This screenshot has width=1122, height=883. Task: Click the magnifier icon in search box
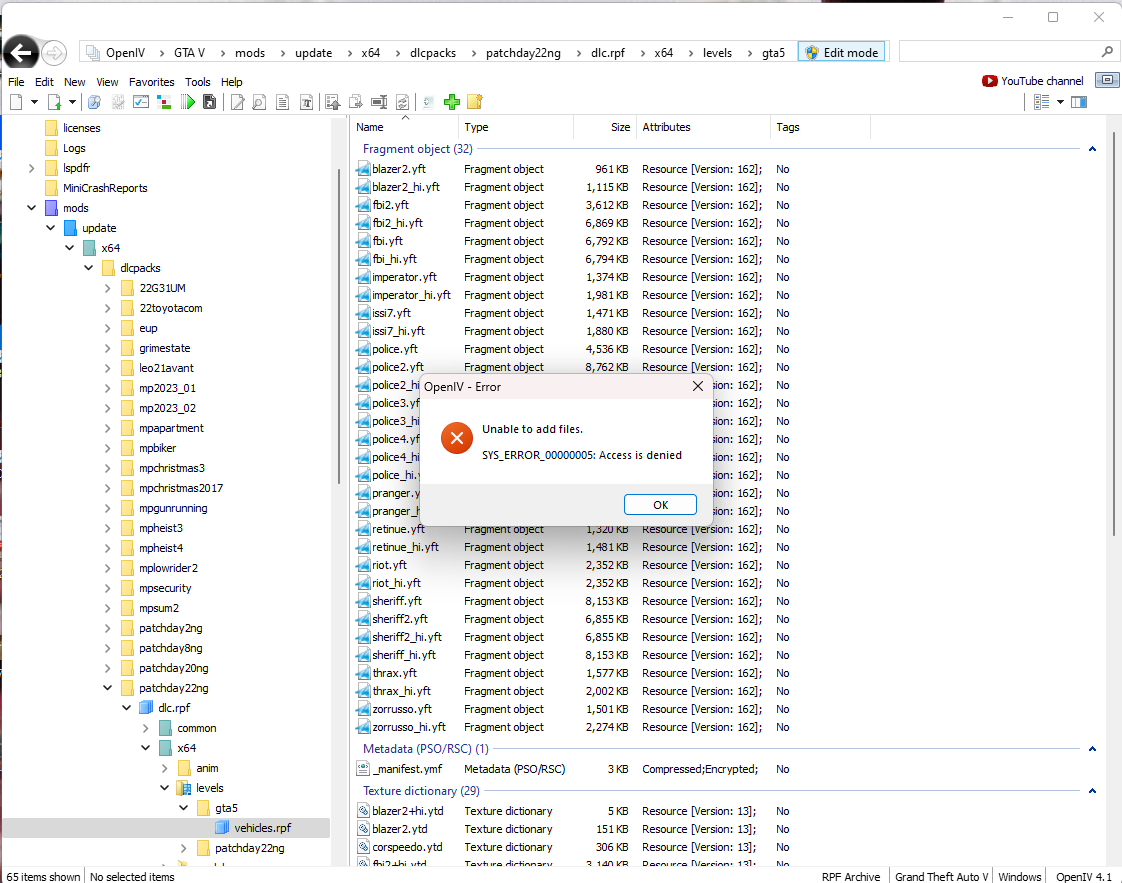1107,52
